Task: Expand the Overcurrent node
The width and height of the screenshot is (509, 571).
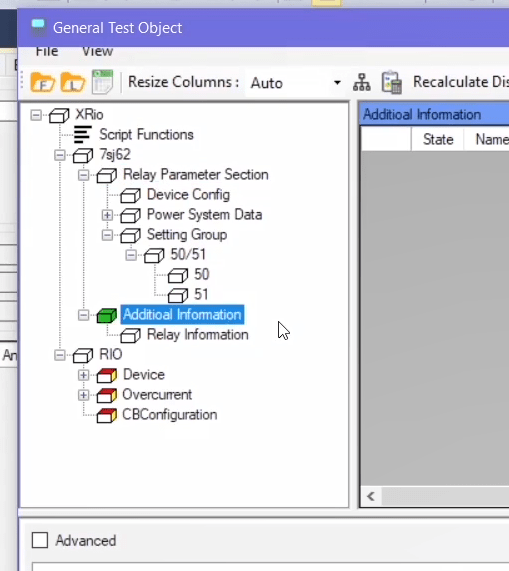Action: point(83,395)
